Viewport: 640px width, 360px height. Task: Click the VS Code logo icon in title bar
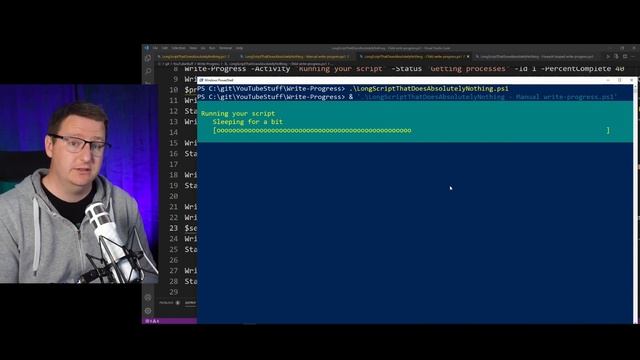pos(147,48)
